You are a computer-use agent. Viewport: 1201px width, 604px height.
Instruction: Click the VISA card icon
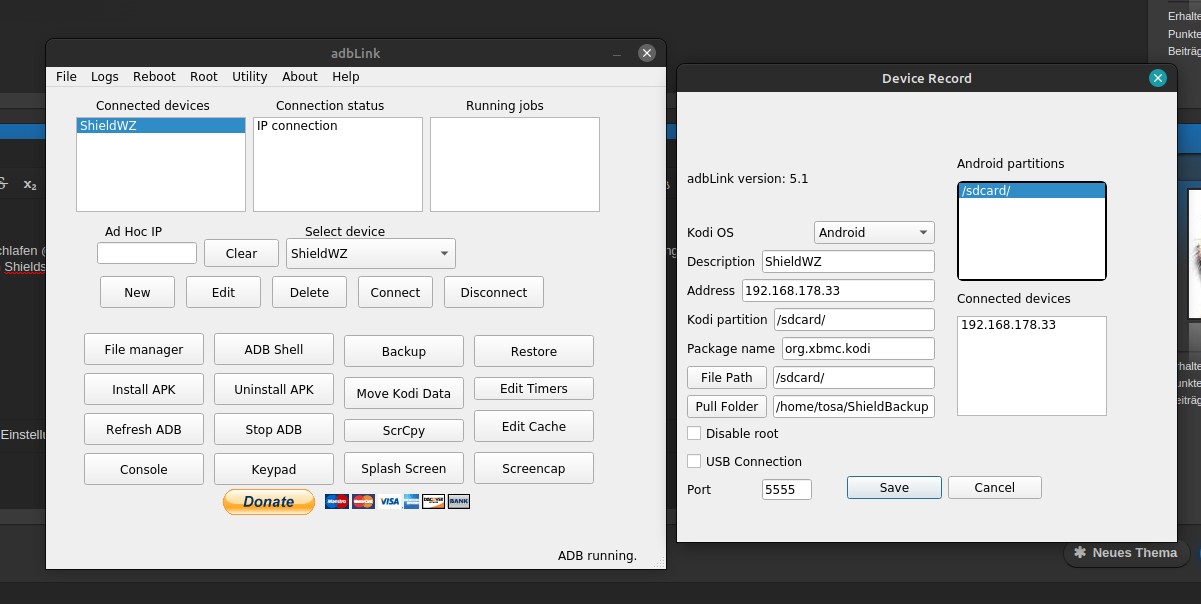(x=389, y=502)
